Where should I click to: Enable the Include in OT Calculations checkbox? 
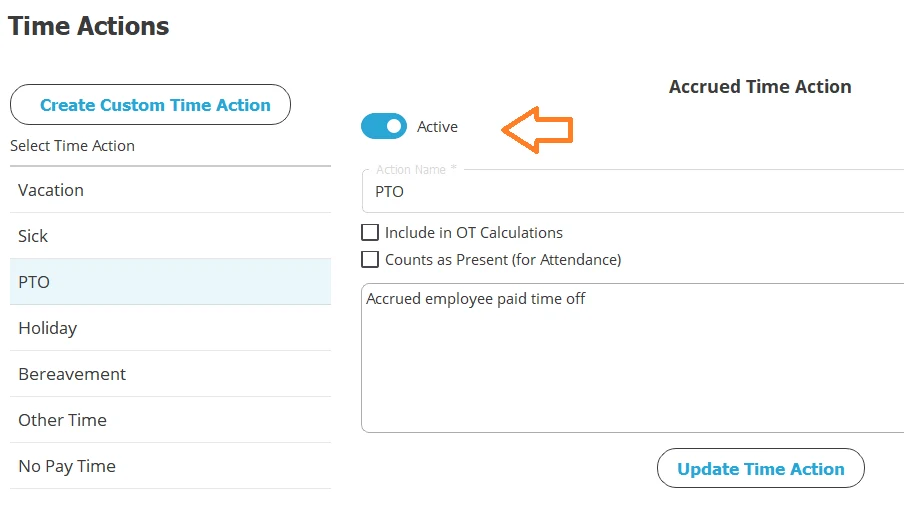tap(370, 233)
